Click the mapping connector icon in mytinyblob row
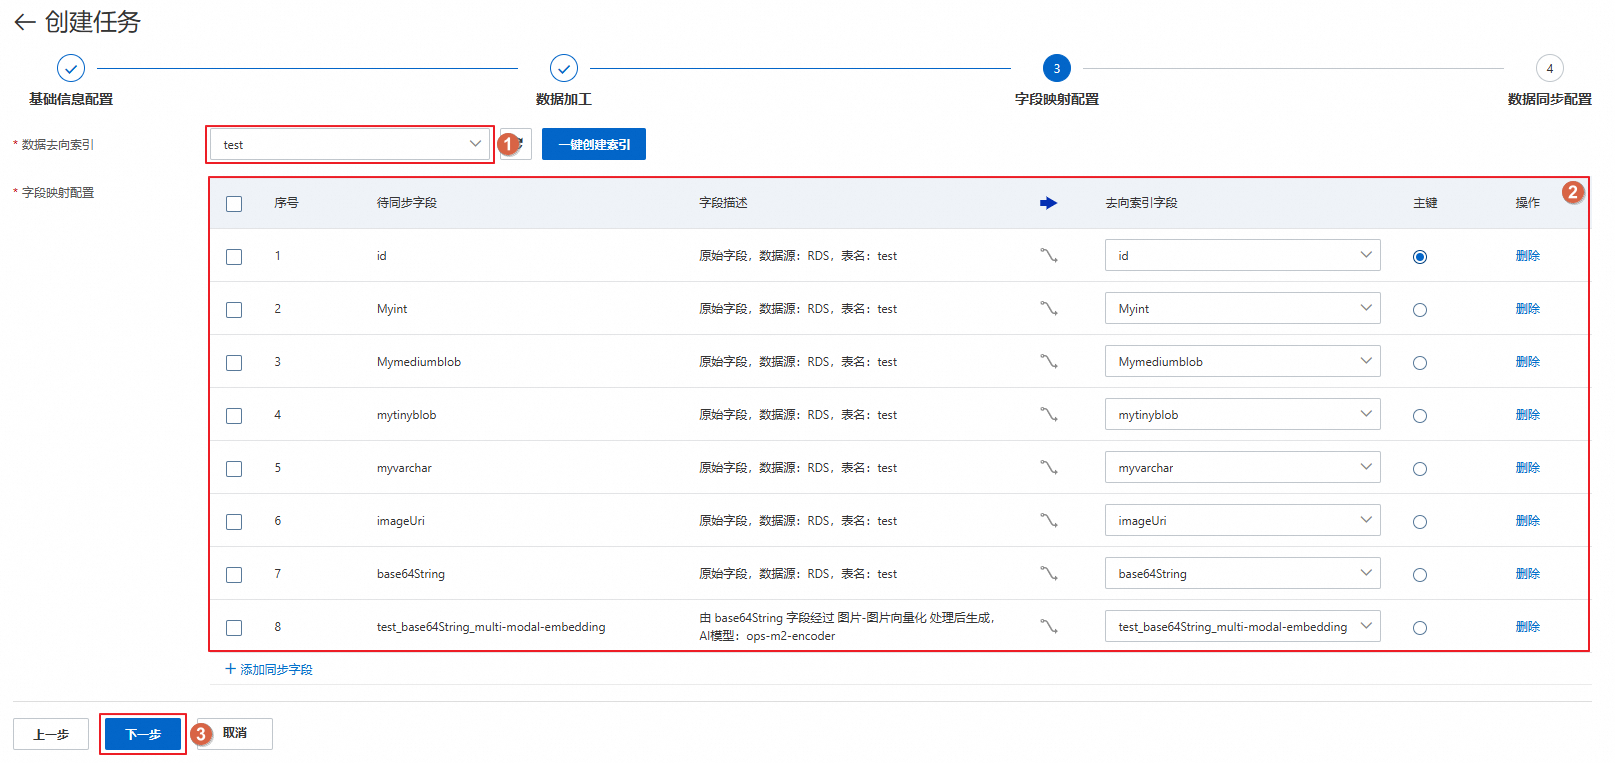The image size is (1615, 763). (1048, 414)
